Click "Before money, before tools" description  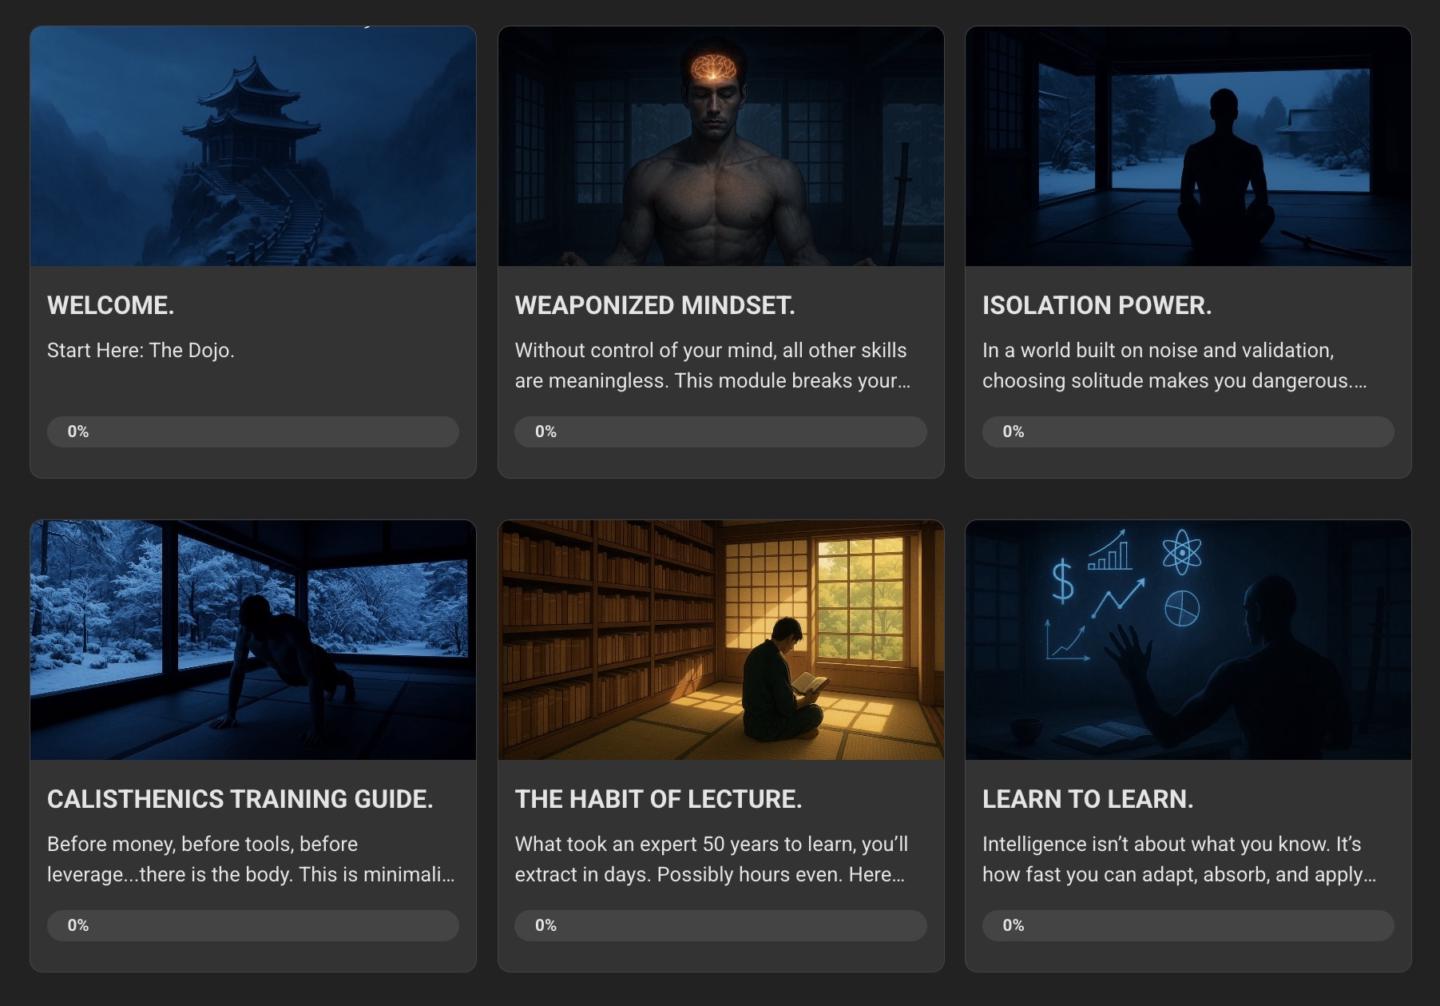click(x=251, y=860)
